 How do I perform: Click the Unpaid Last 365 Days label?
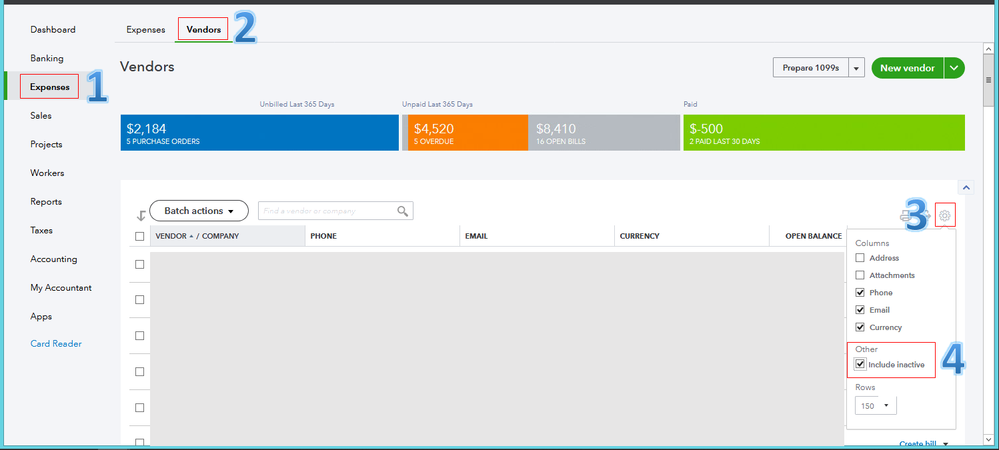[x=438, y=104]
